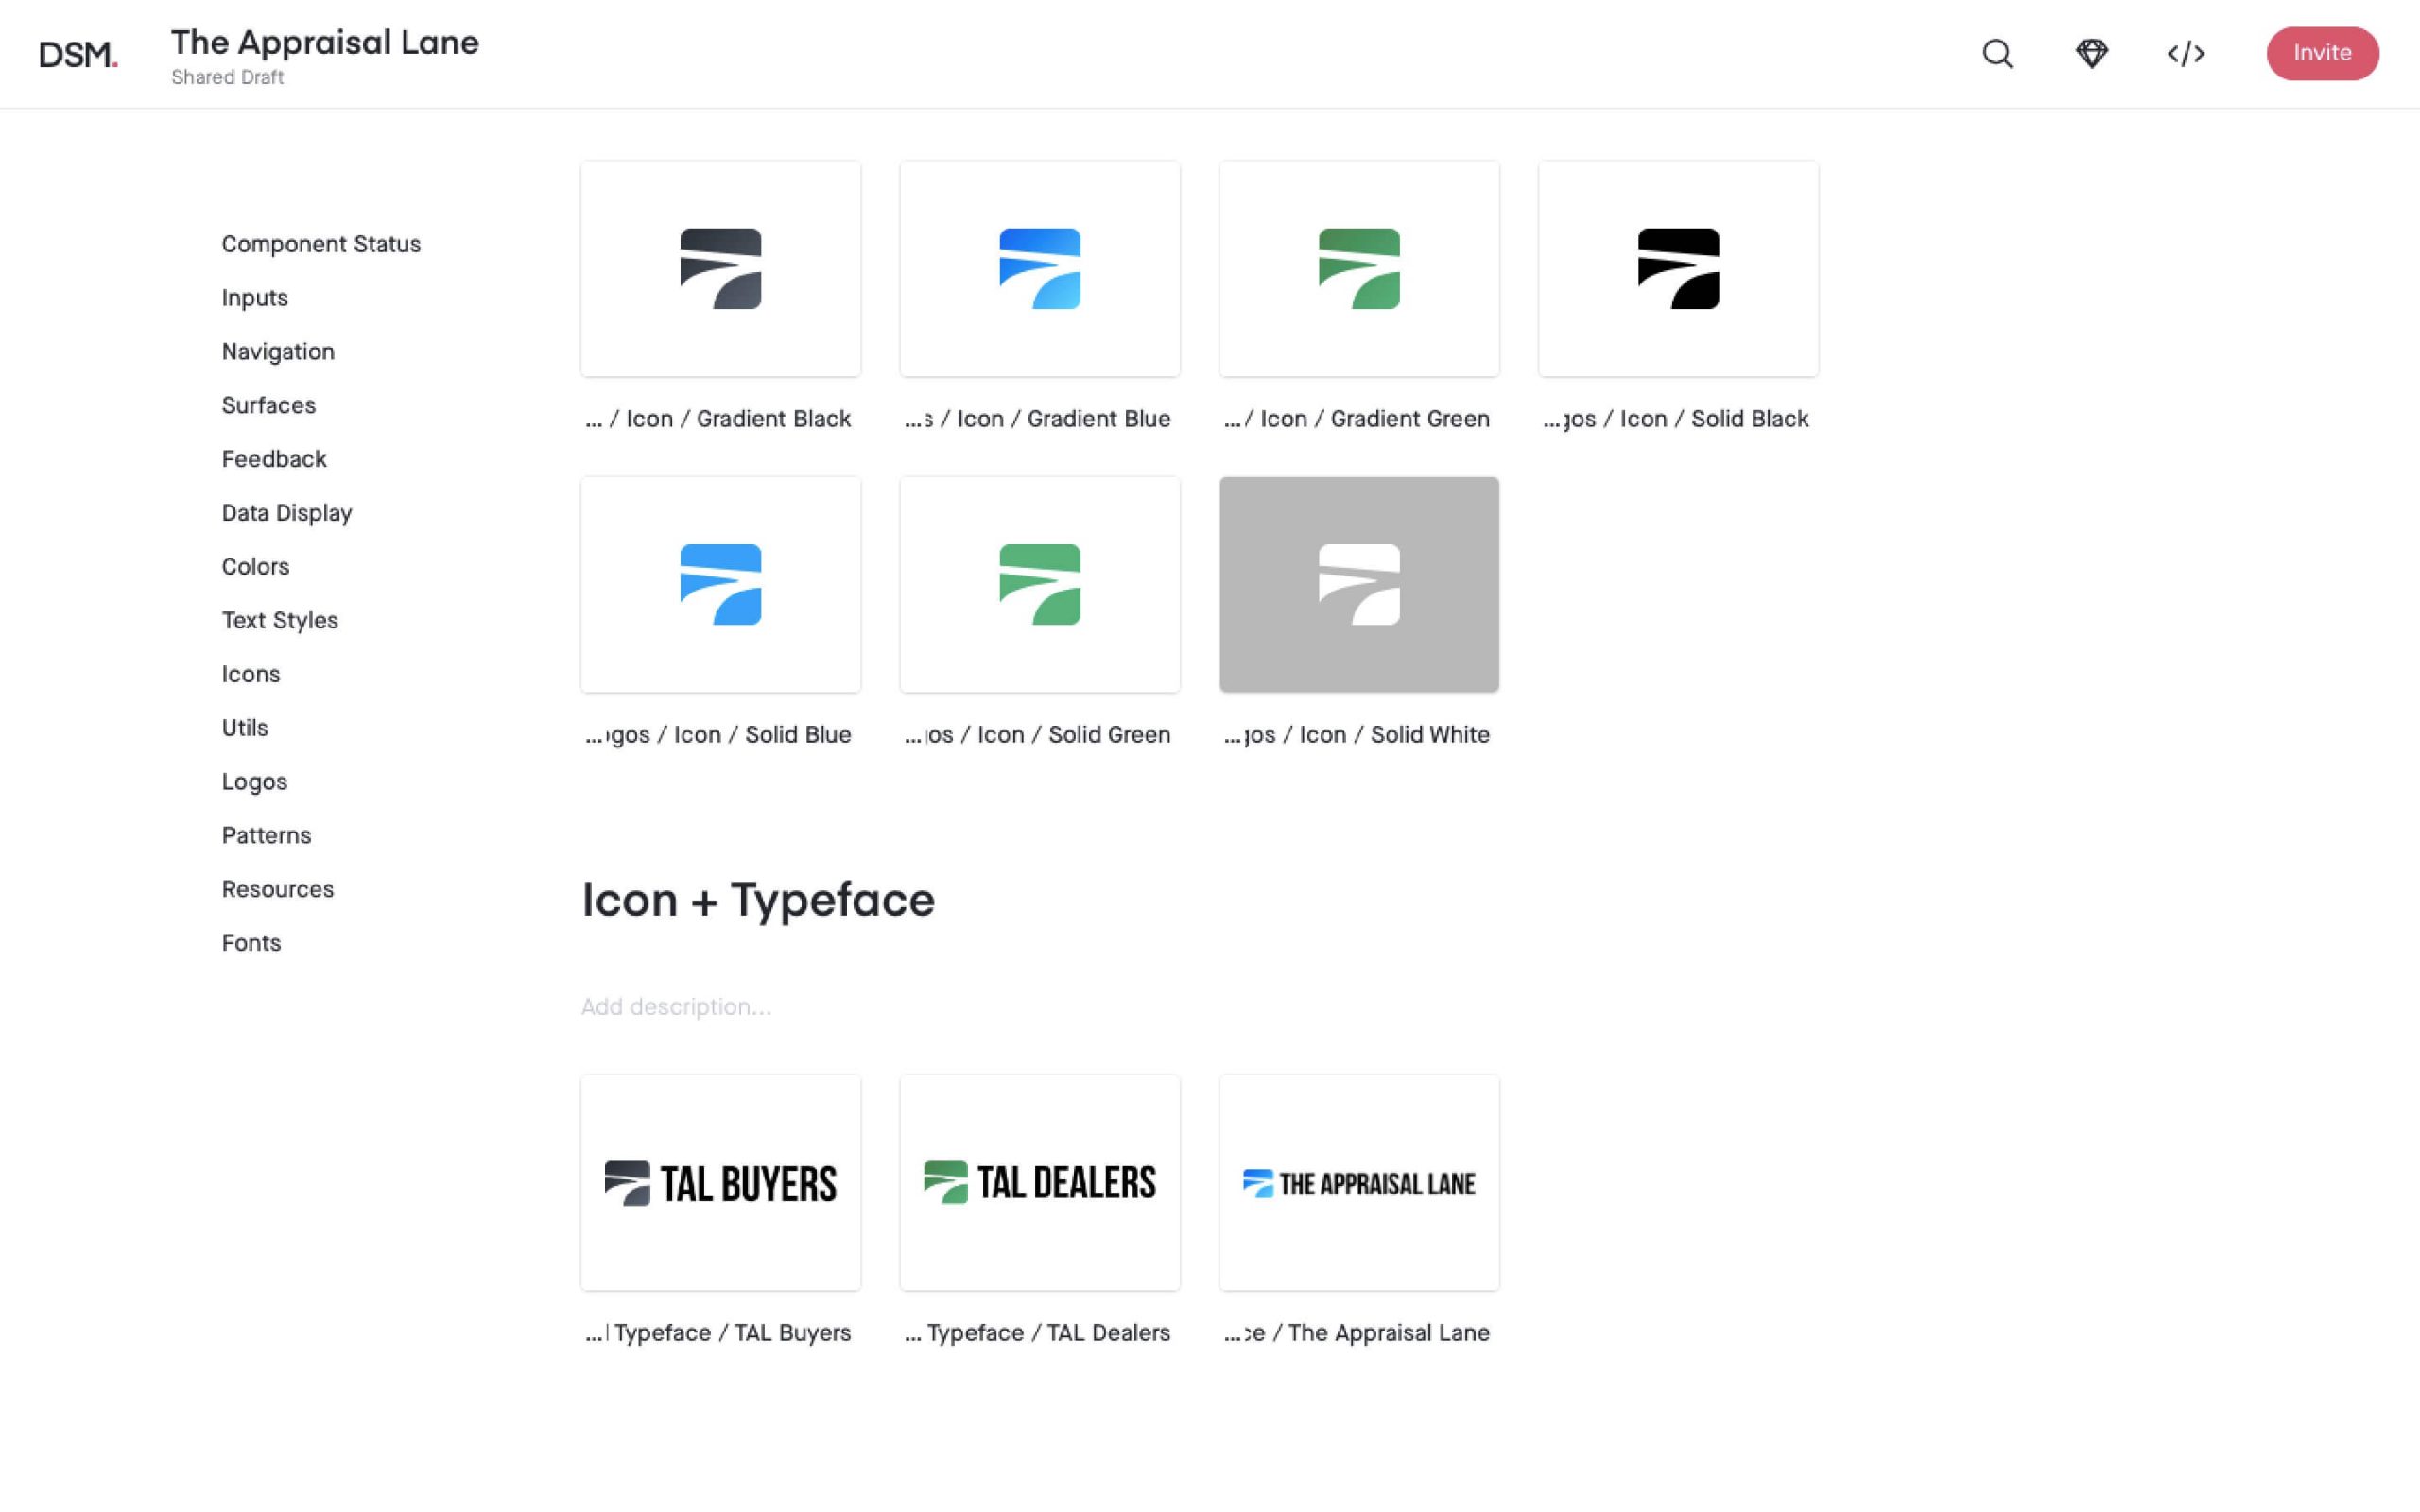This screenshot has height=1512, width=2420.
Task: Open Navigation in sidebar
Action: [278, 352]
